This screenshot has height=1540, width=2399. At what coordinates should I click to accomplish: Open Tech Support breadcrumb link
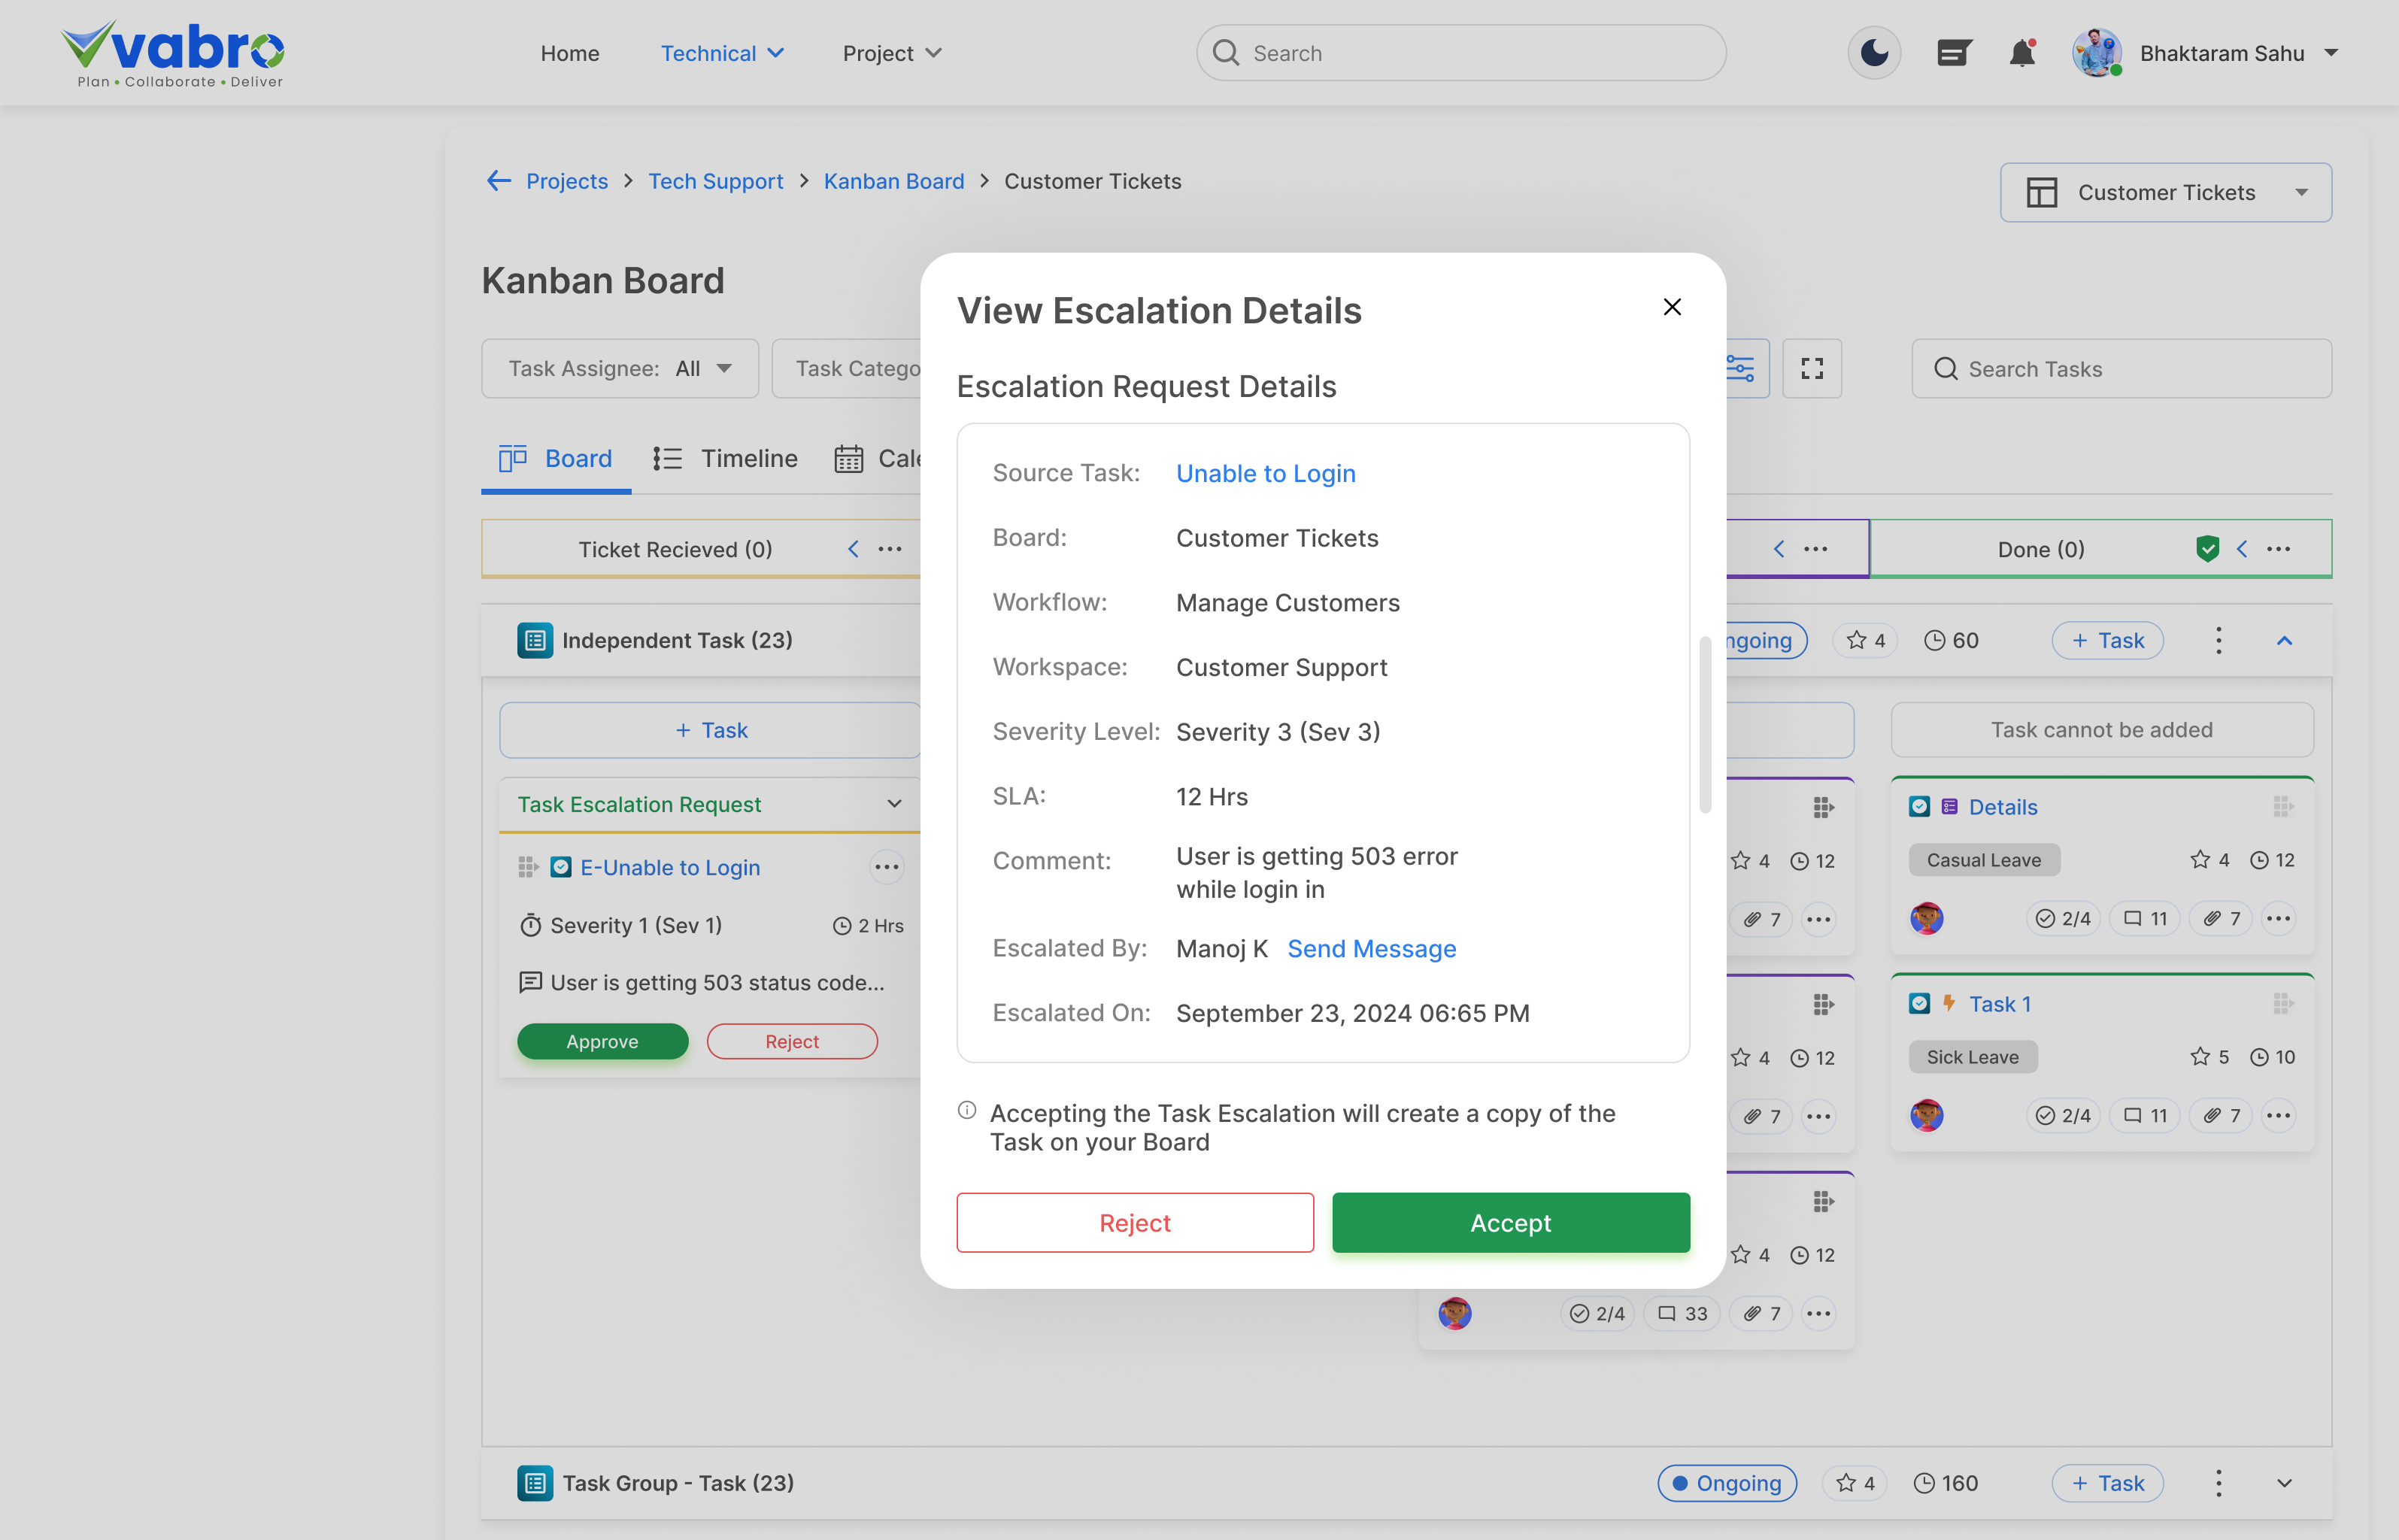point(716,181)
